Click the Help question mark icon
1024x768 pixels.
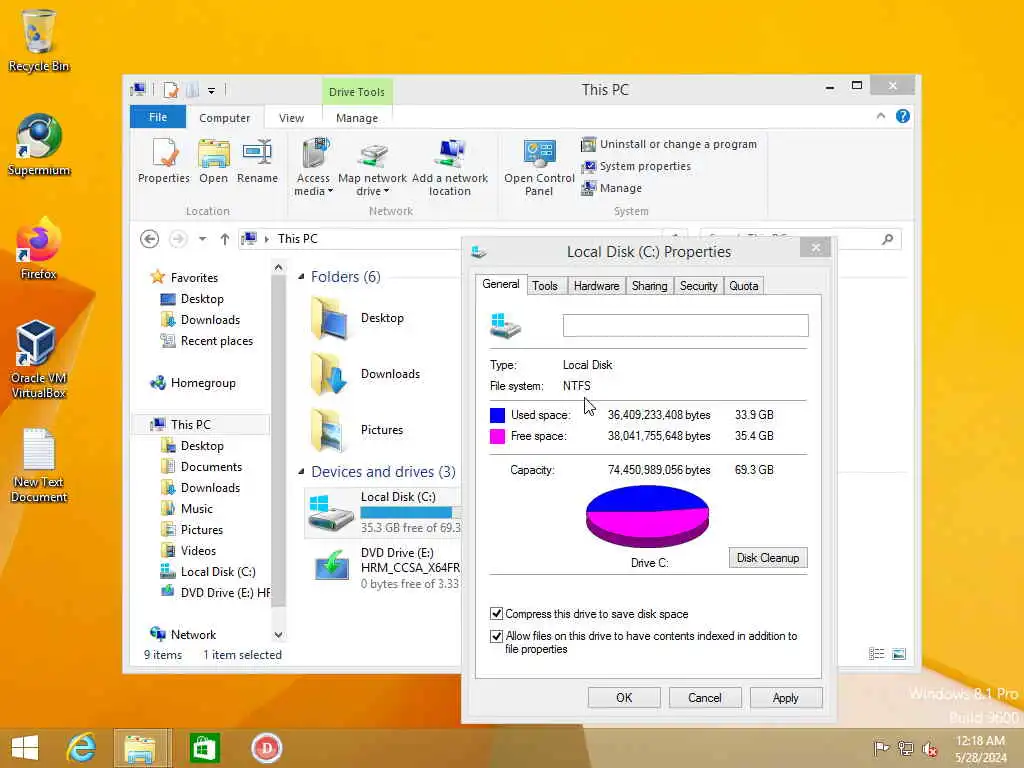pos(903,116)
